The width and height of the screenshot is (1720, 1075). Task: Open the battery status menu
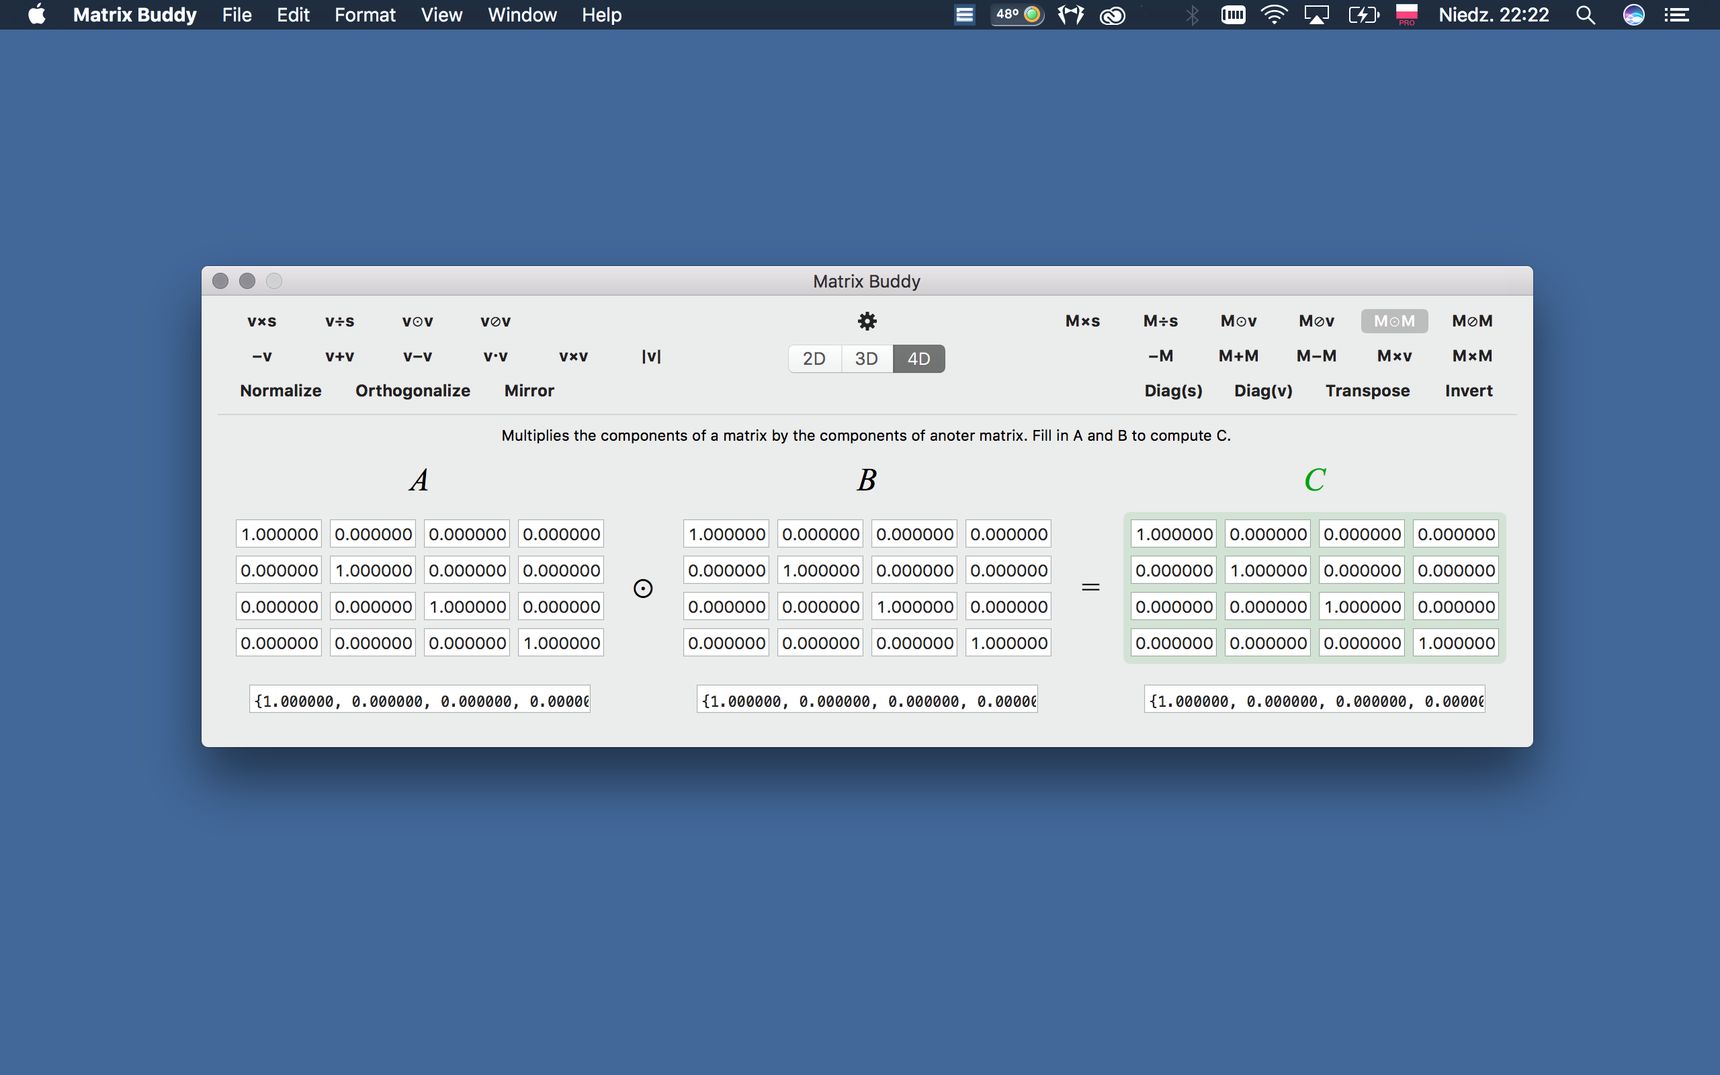pos(1364,14)
